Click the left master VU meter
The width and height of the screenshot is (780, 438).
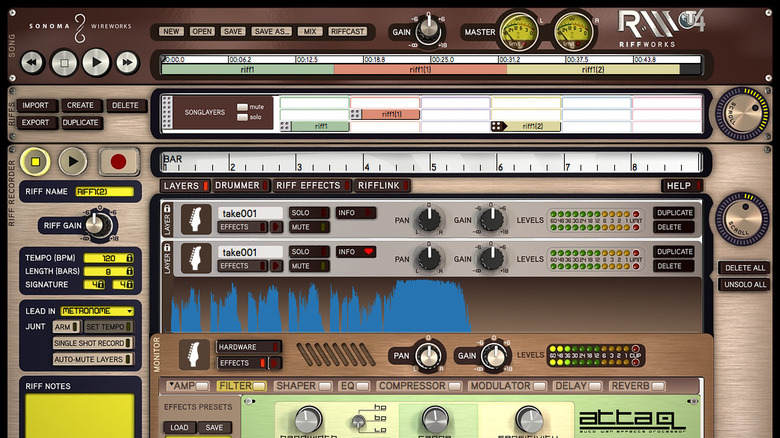click(x=519, y=32)
